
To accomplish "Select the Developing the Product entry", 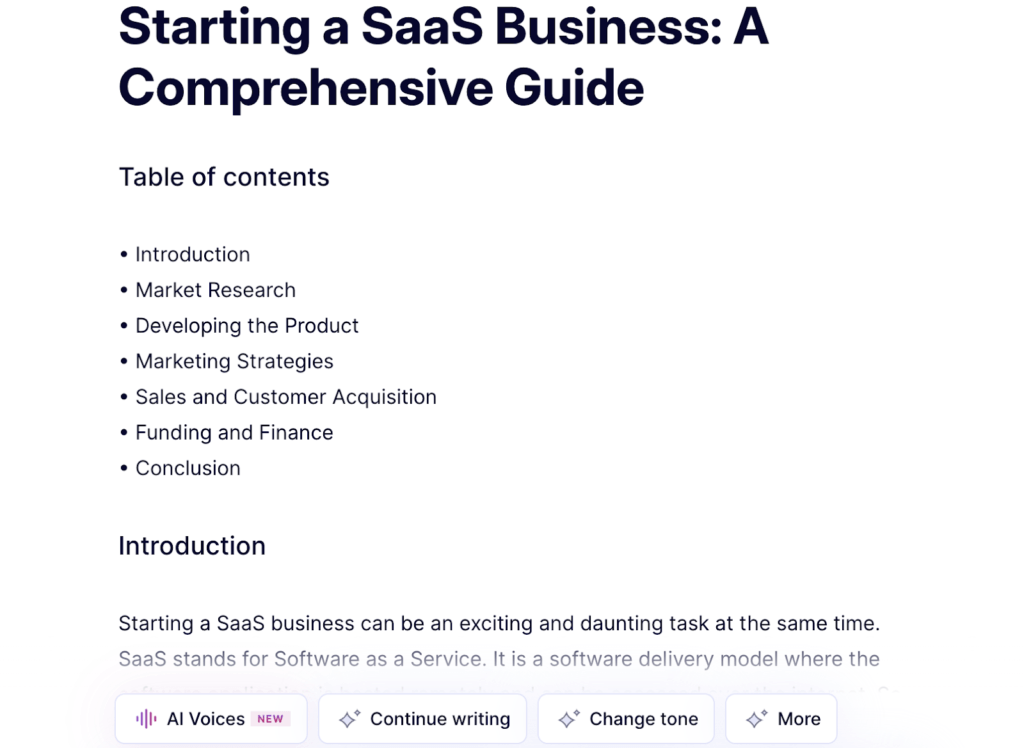I will [246, 326].
